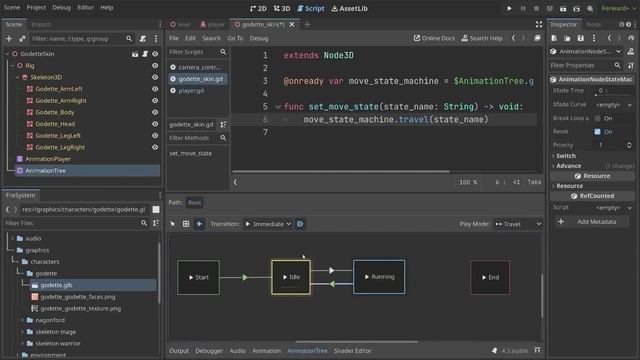Screen dimensions: 640x360
Task: Open the Script editor Go To menu
Action: [x=235, y=38]
